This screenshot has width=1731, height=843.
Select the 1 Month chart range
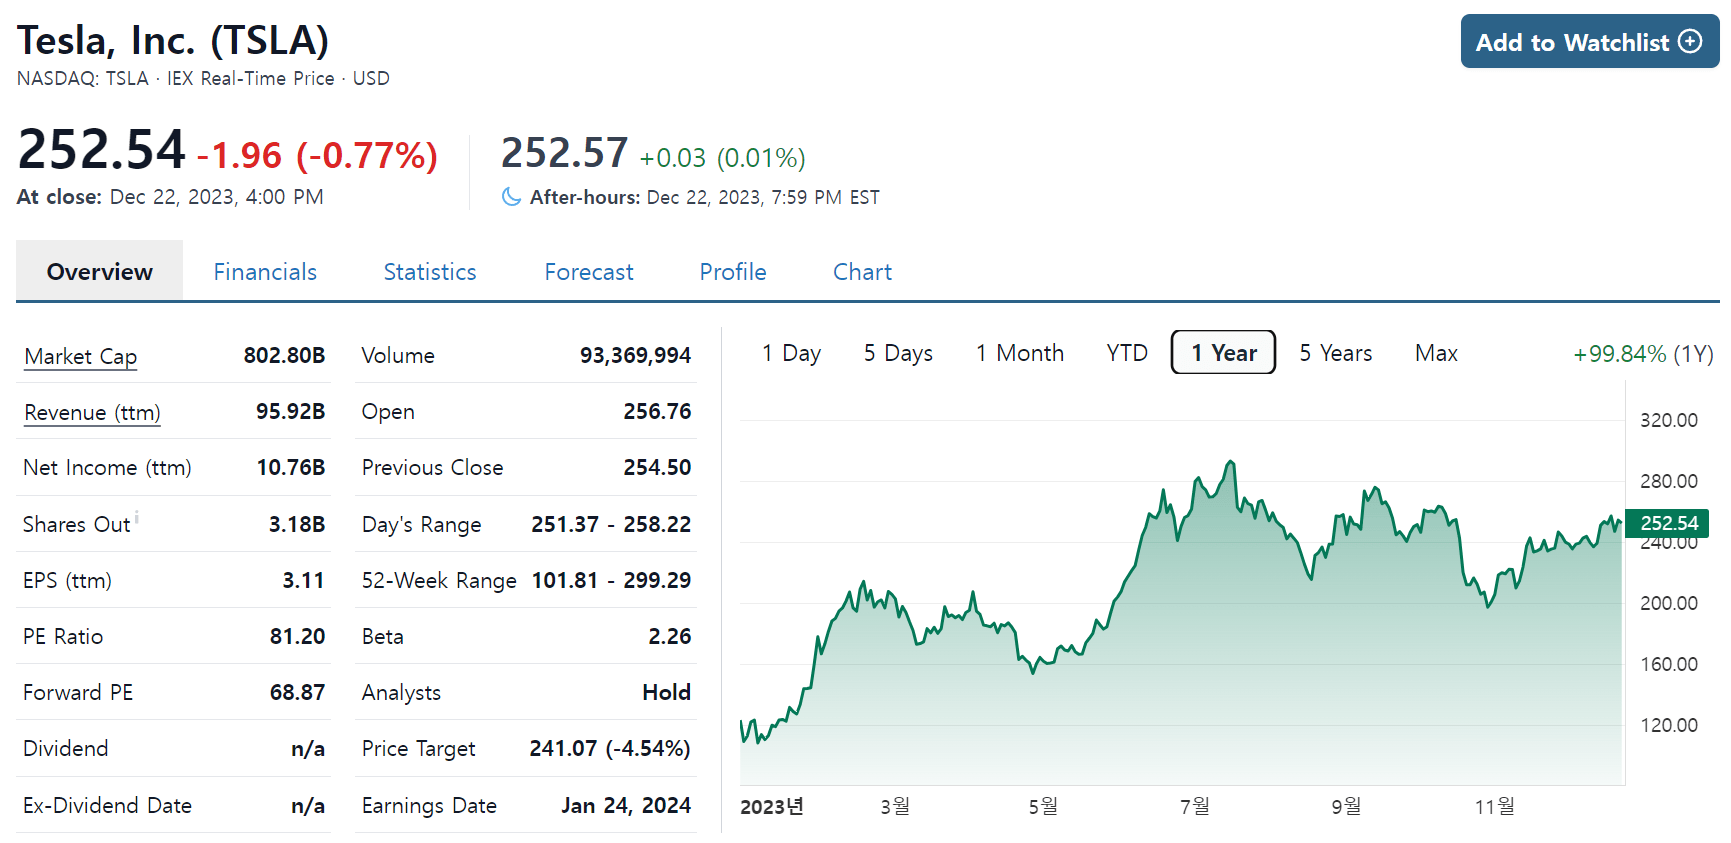[x=1020, y=353]
